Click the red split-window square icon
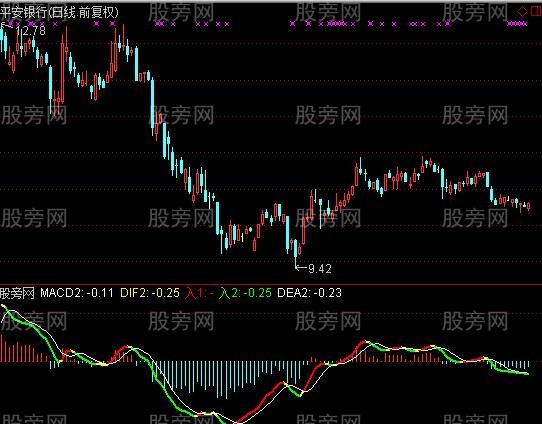The image size is (542, 424). pyautogui.click(x=536, y=12)
